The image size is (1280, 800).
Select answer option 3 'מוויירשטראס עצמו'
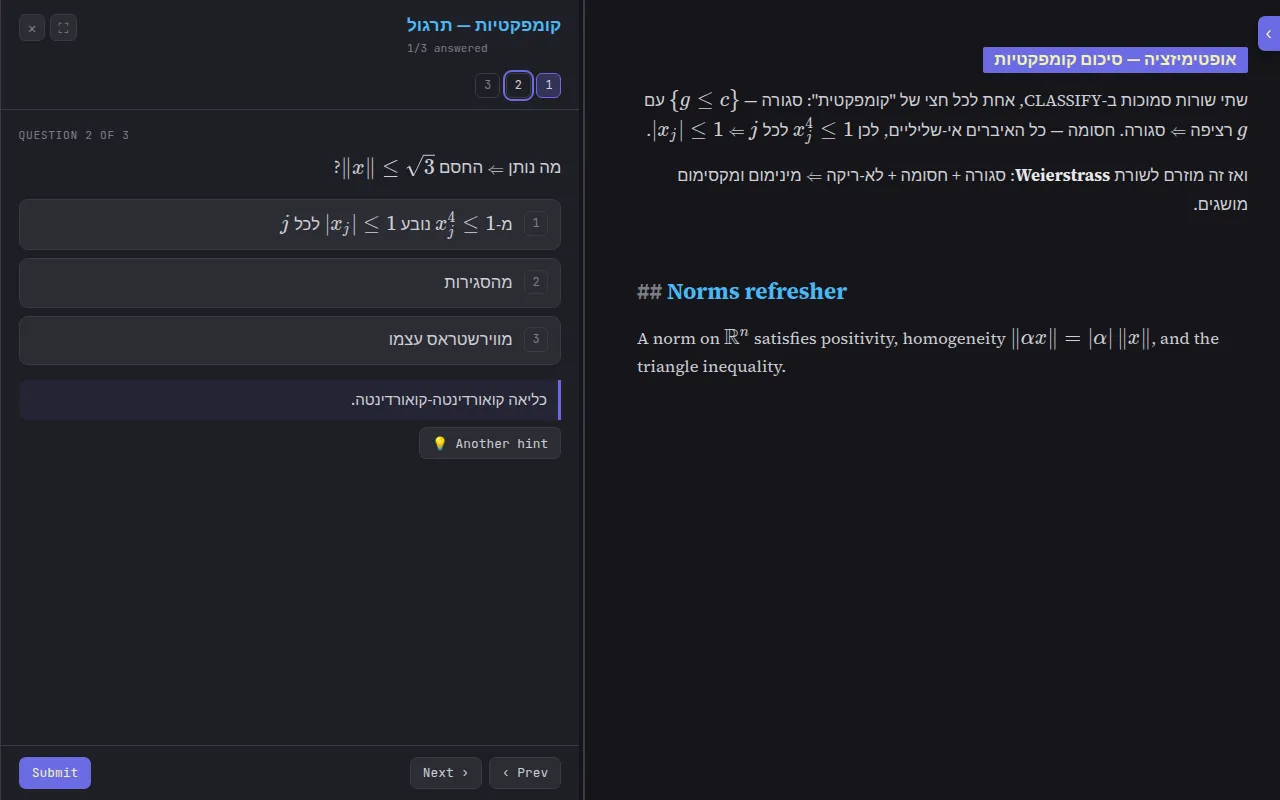[x=290, y=340]
